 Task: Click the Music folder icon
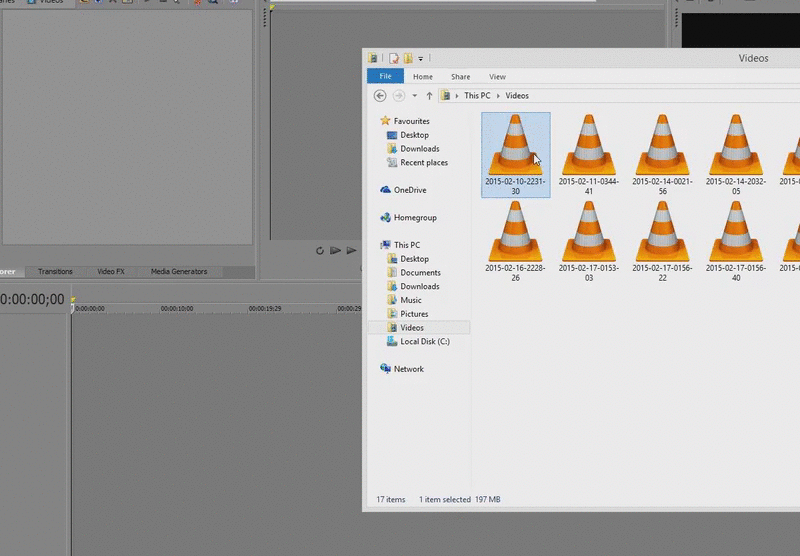point(392,299)
